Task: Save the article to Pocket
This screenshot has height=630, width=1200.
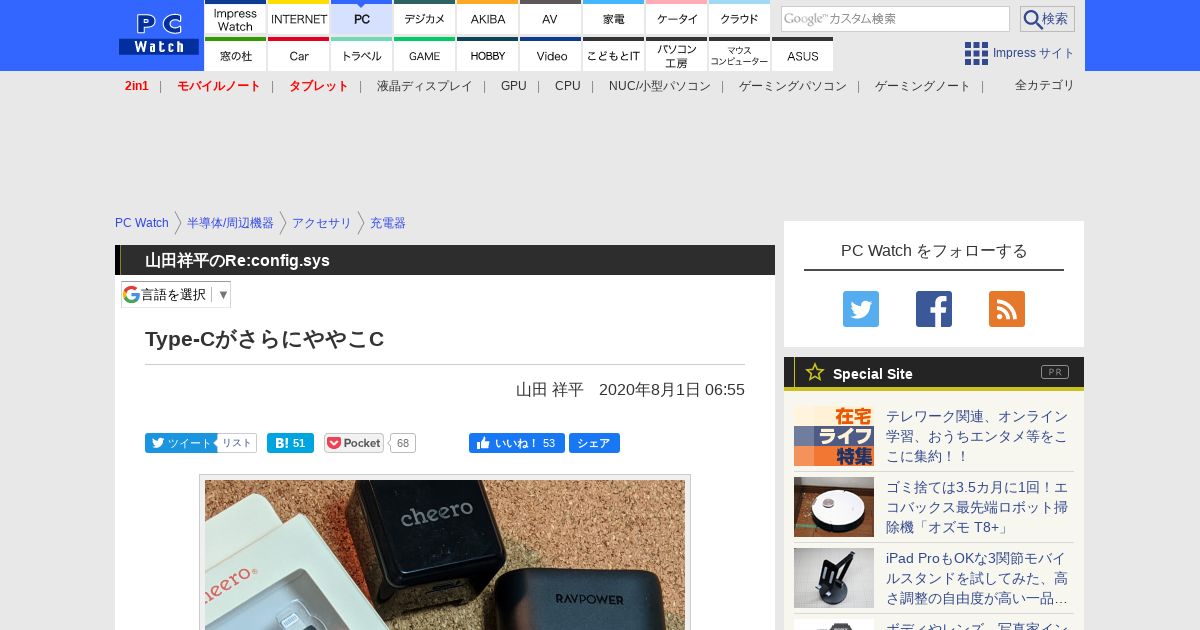Action: pyautogui.click(x=354, y=443)
